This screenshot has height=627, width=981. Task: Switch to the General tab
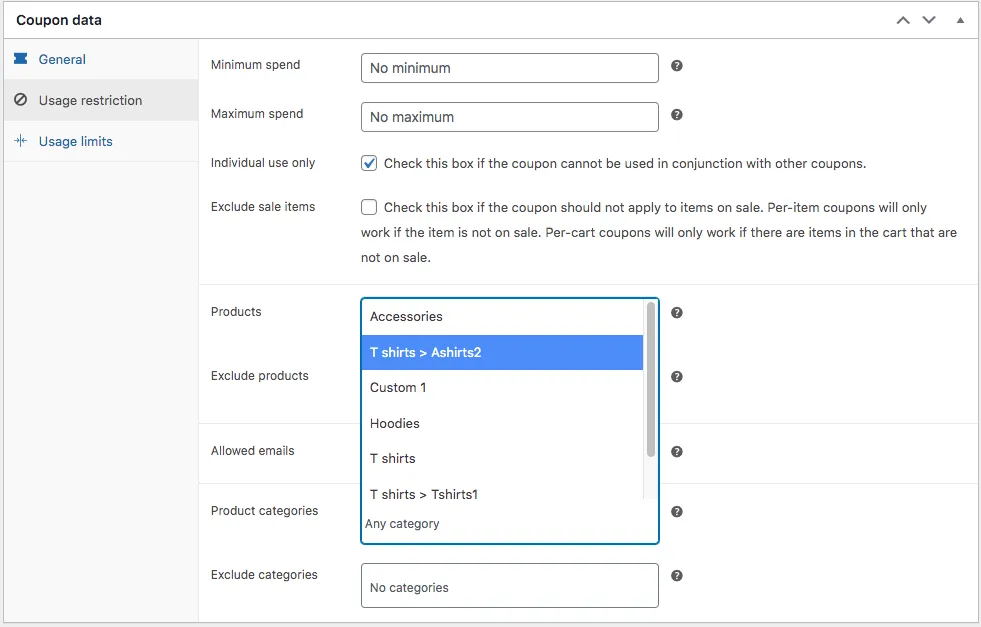point(62,59)
